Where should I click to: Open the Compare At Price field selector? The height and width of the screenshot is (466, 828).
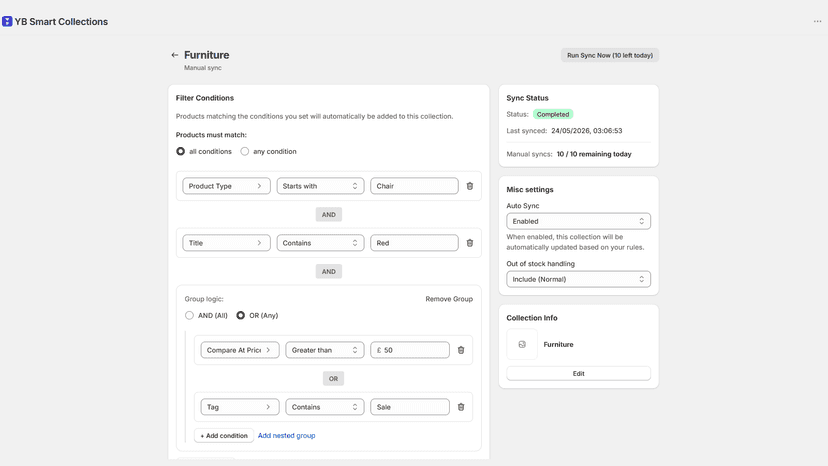point(240,350)
